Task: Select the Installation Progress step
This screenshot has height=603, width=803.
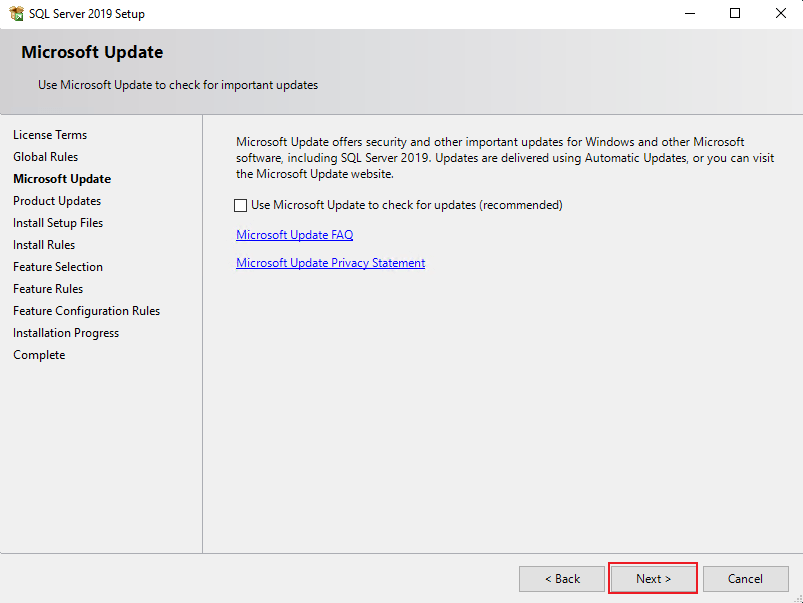Action: 65,332
